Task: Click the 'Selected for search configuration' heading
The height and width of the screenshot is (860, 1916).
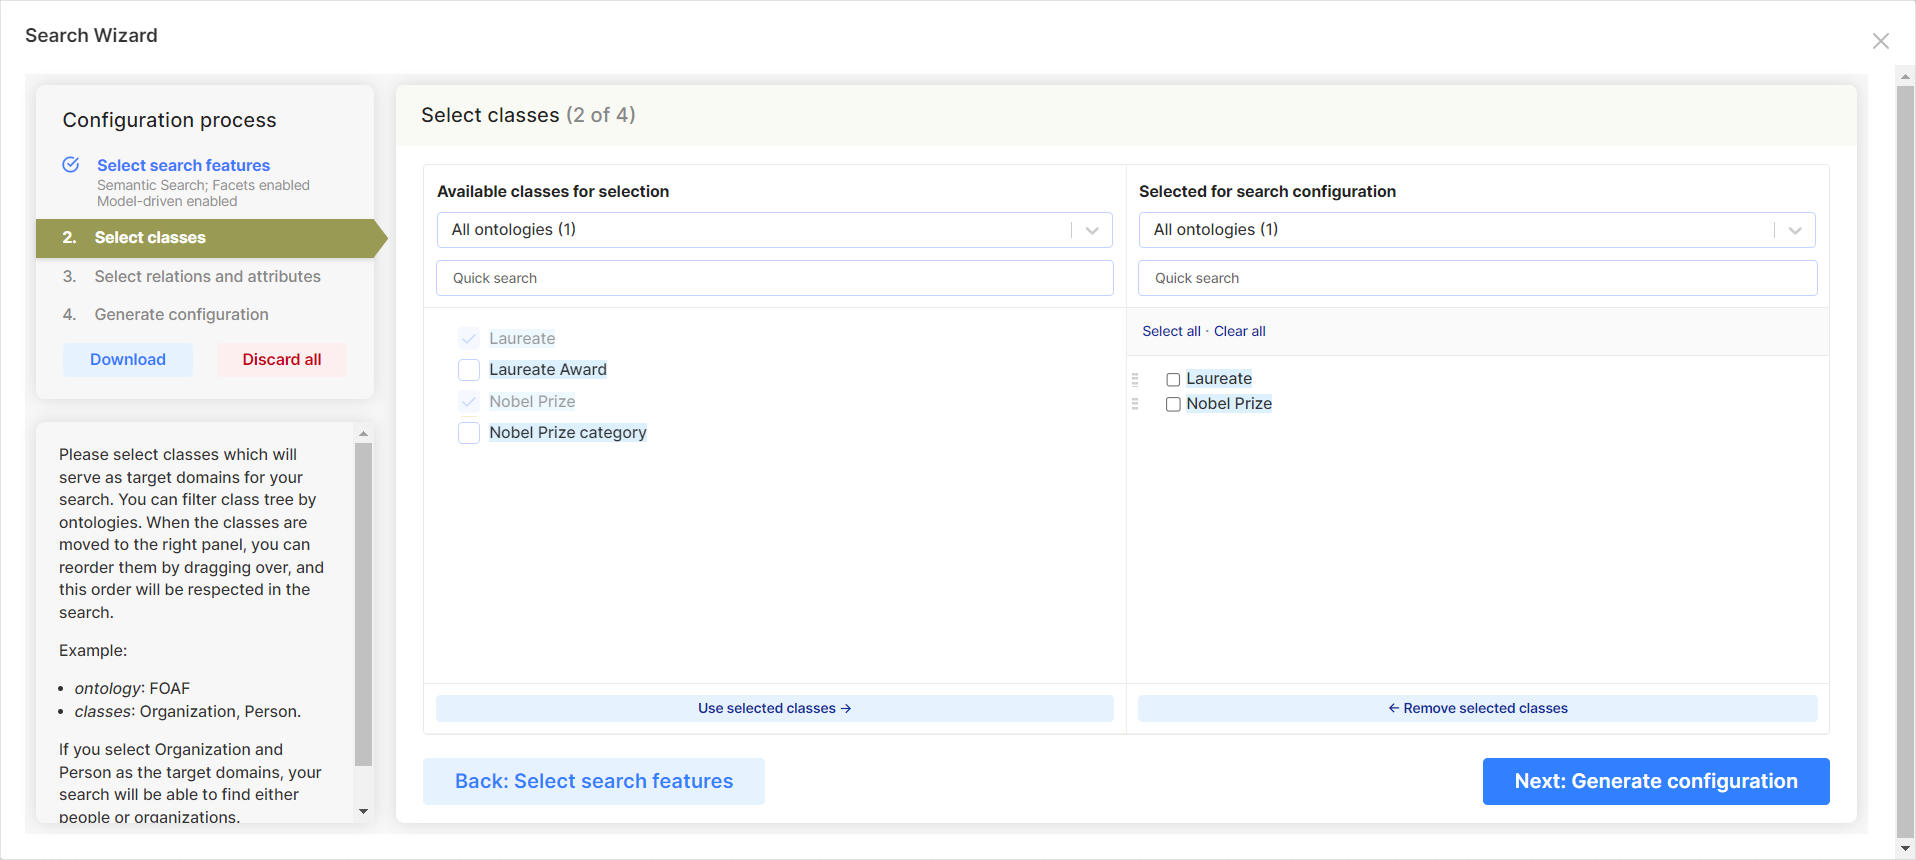Action: pos(1267,191)
